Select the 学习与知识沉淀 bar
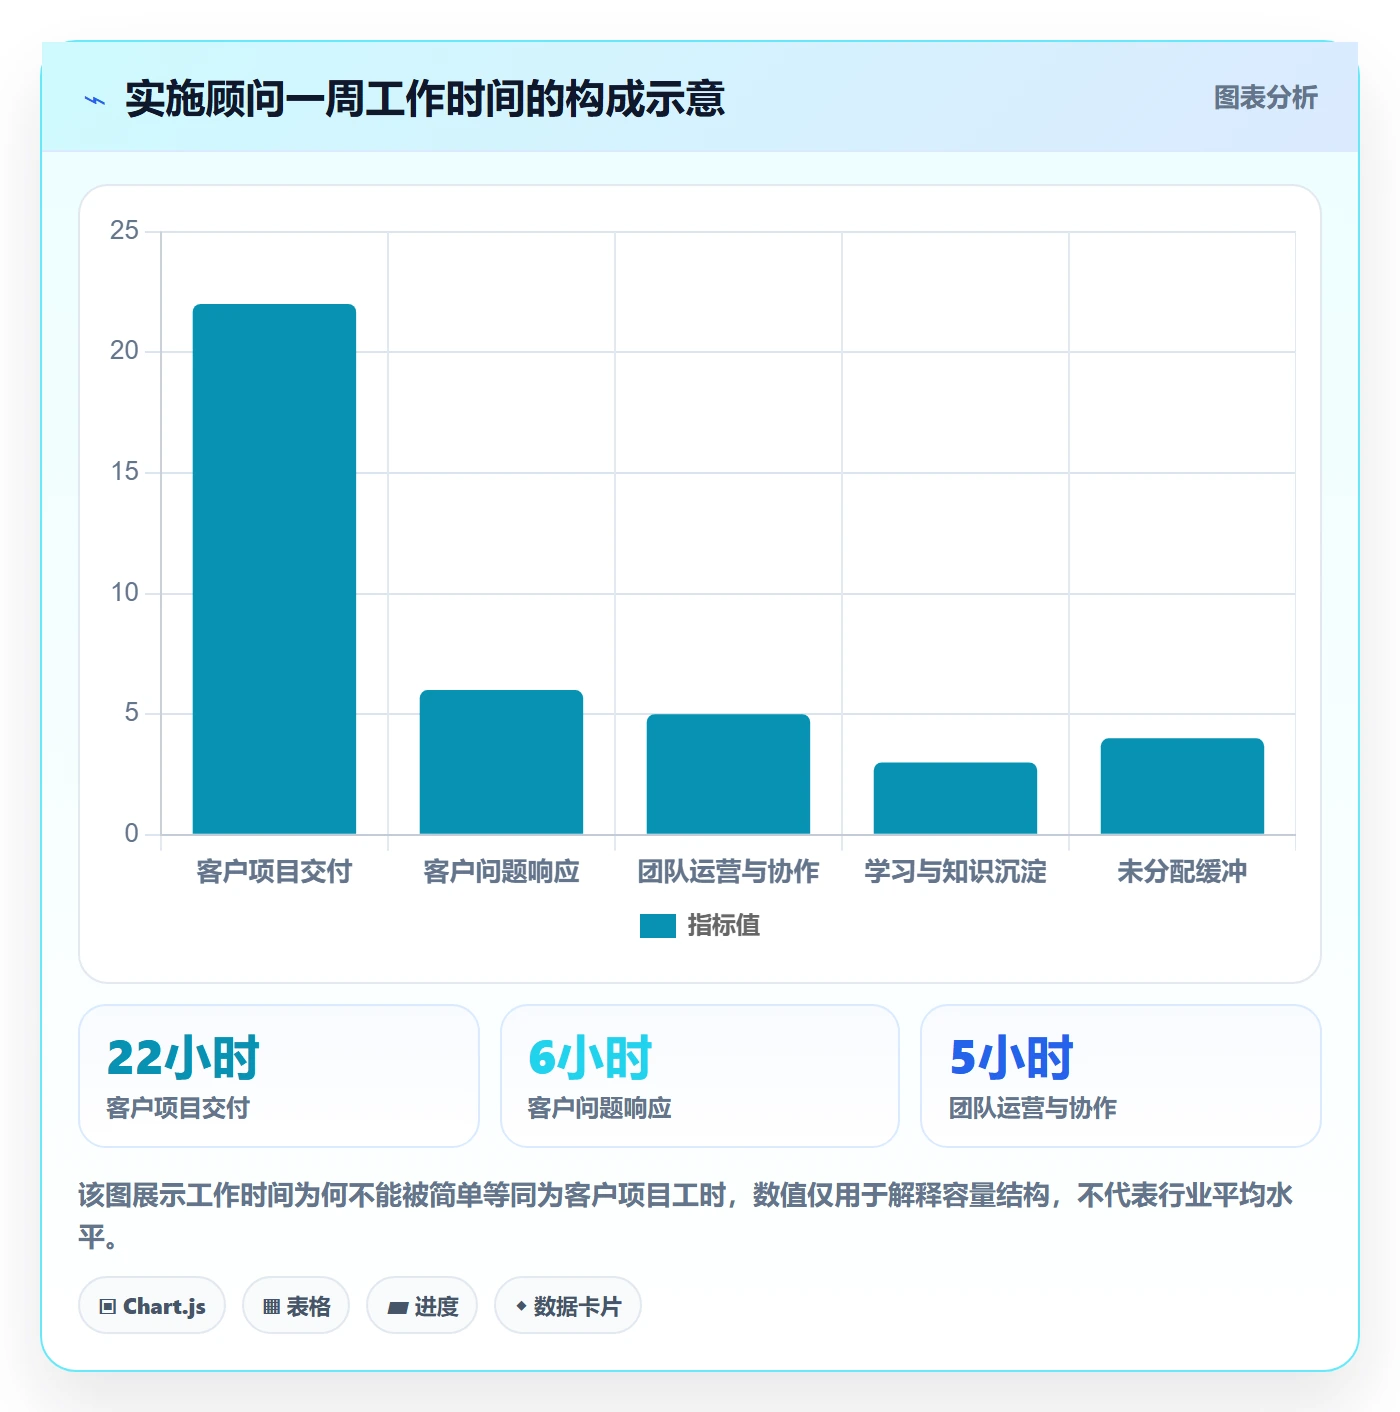 point(955,798)
